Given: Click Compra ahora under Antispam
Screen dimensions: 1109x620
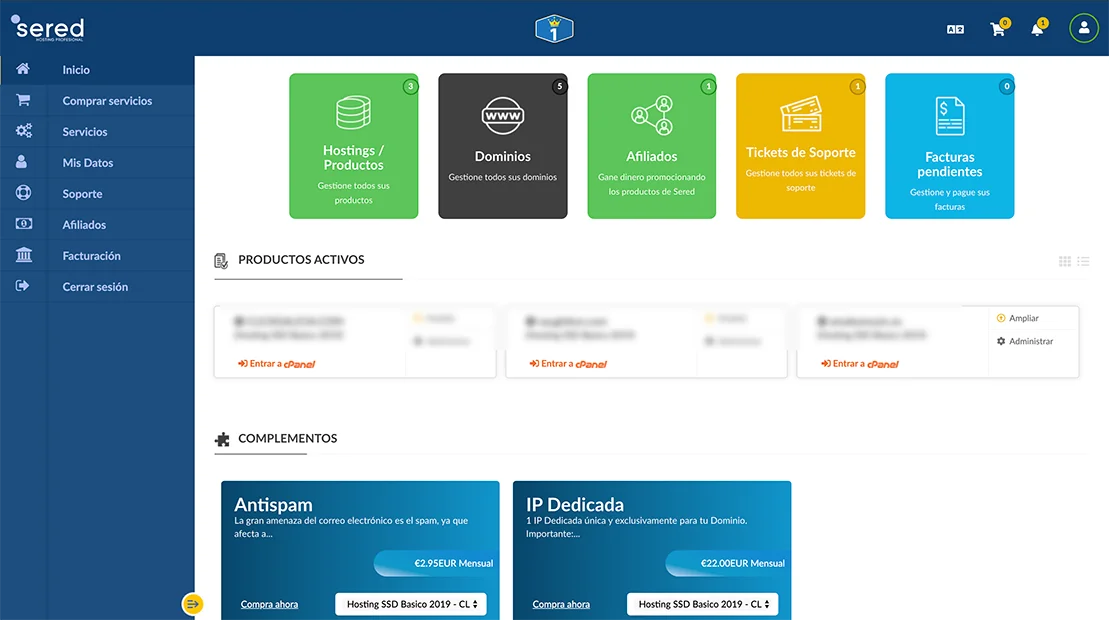Looking at the screenshot, I should [269, 604].
